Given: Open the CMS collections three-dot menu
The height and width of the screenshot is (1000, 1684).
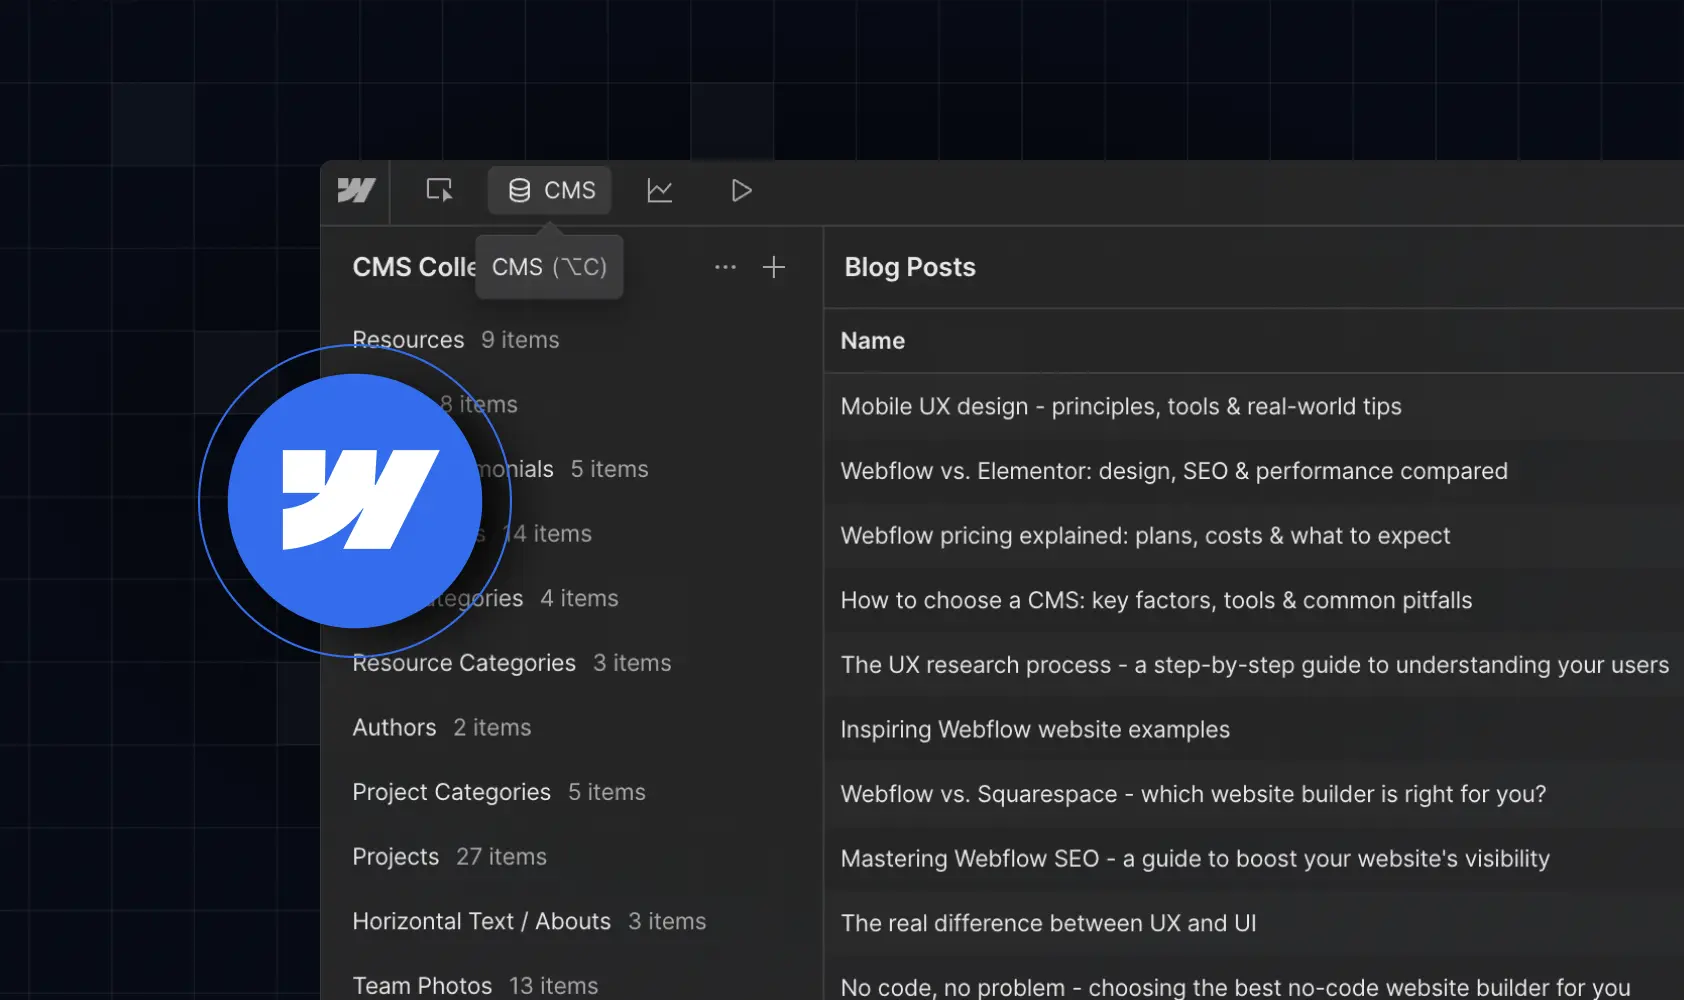Looking at the screenshot, I should click(x=725, y=267).
